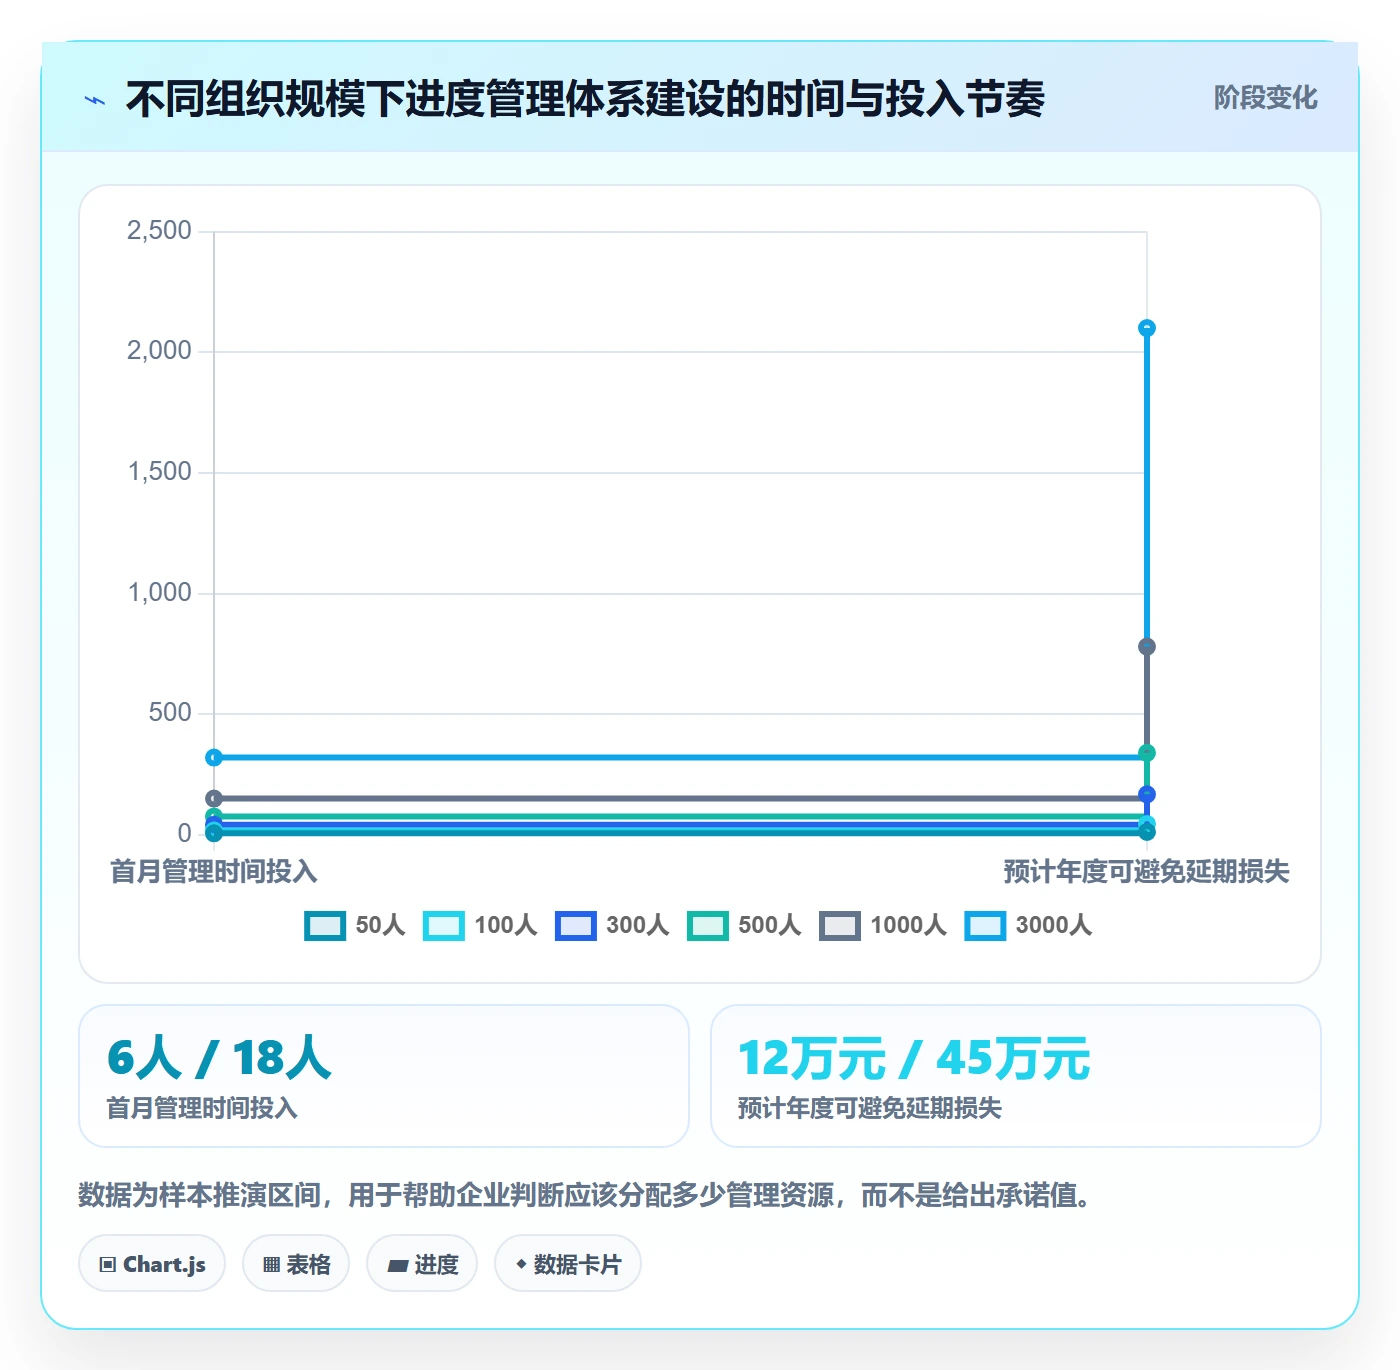Click the 进度 chip bar icon
Image resolution: width=1400 pixels, height=1370 pixels.
[397, 1266]
